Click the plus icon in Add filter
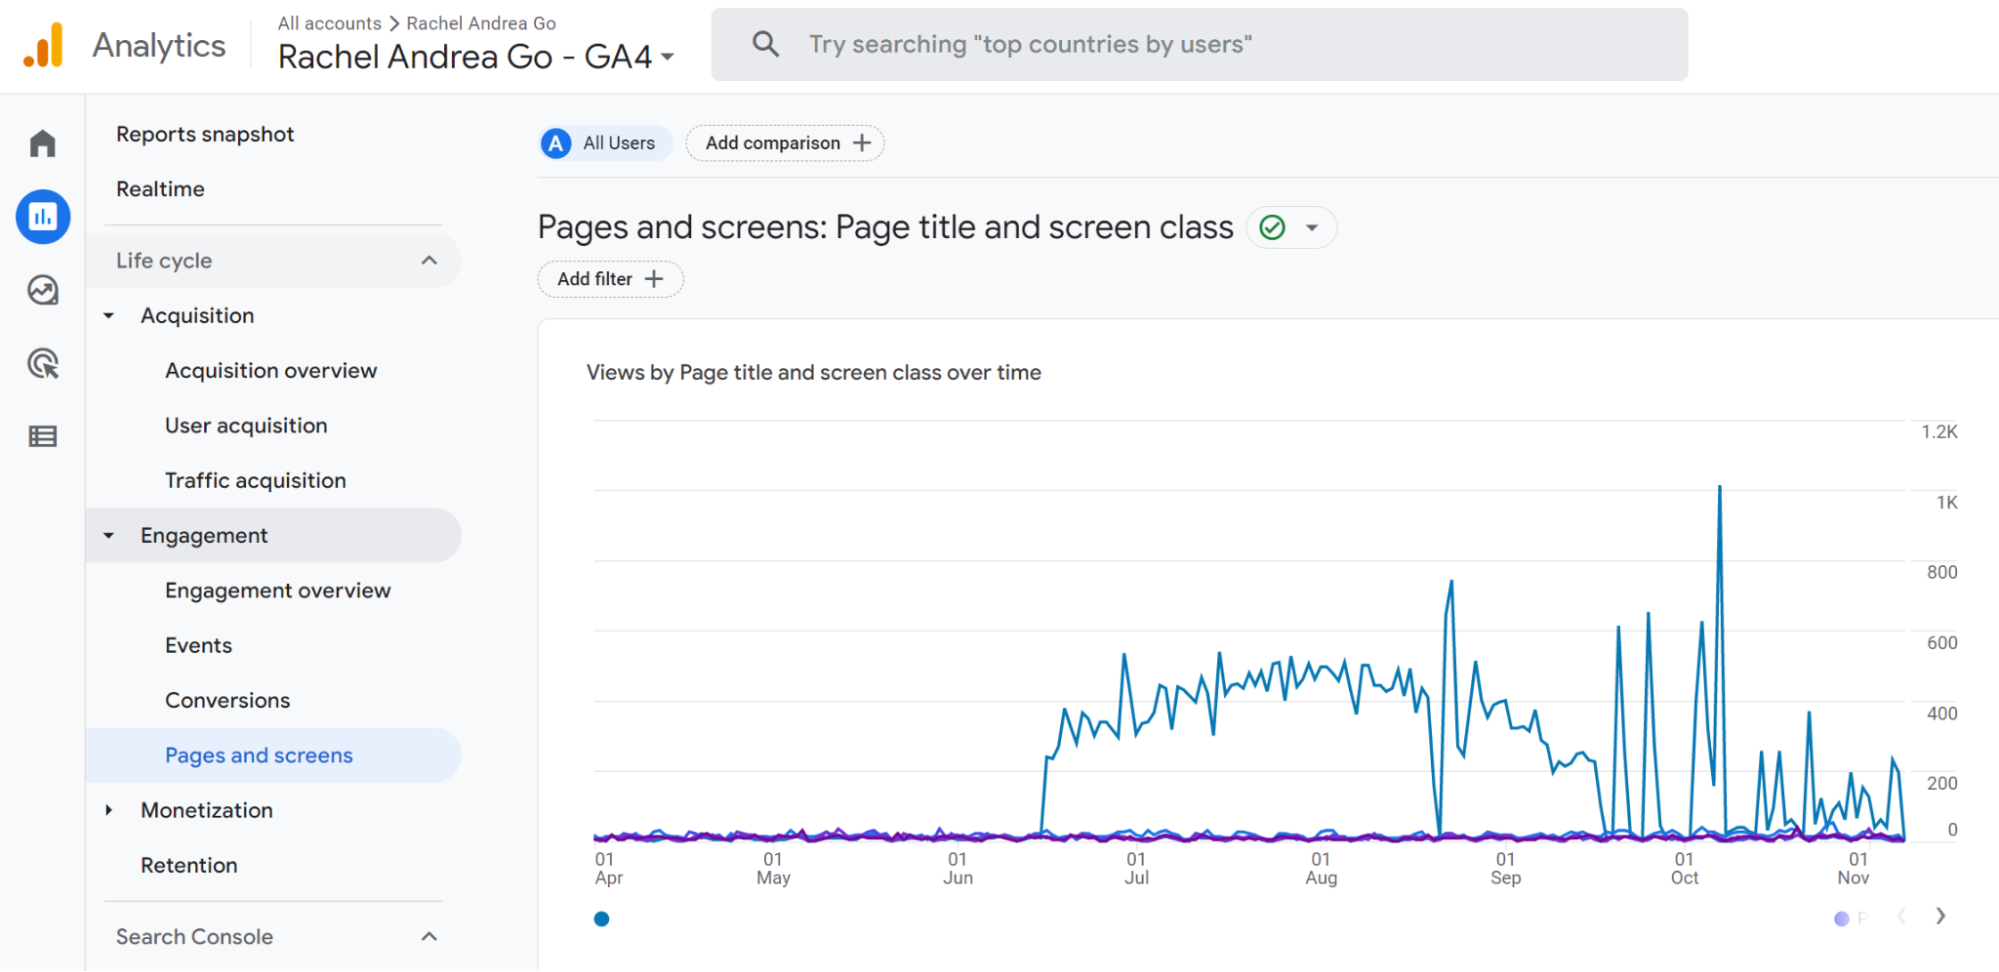Viewport: 1999px width, 972px height. 654,279
